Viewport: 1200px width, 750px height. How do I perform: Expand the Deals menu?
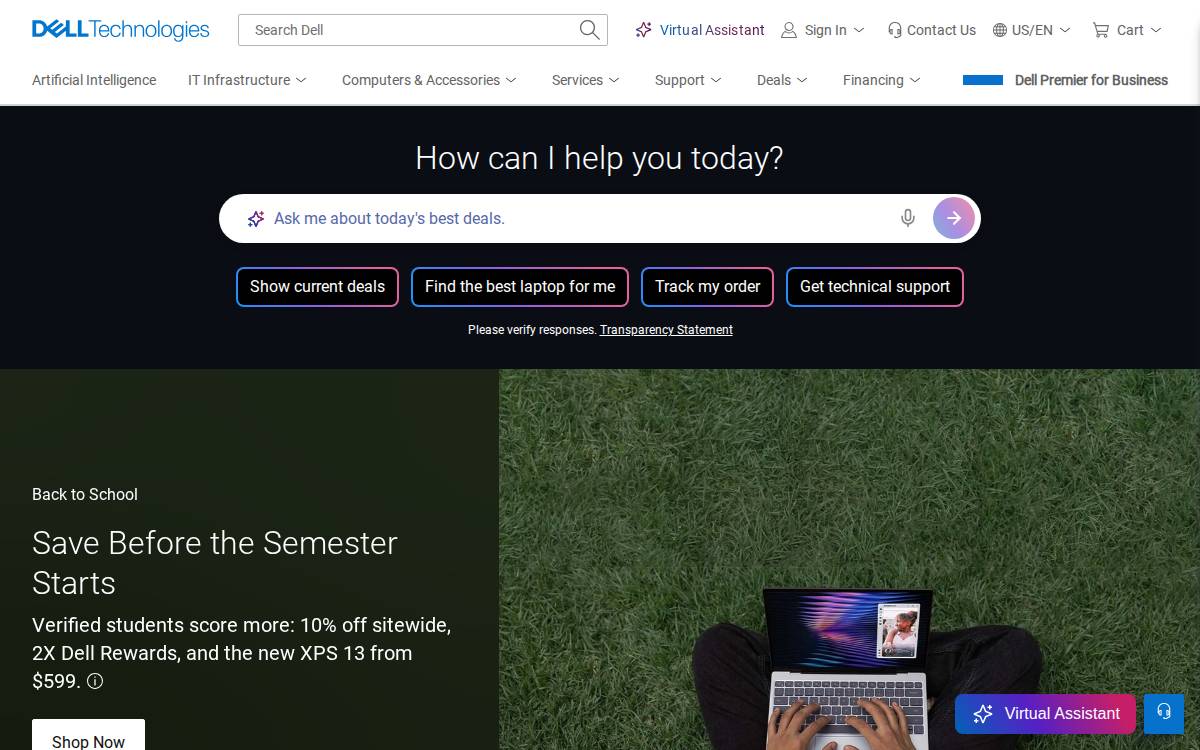(782, 80)
